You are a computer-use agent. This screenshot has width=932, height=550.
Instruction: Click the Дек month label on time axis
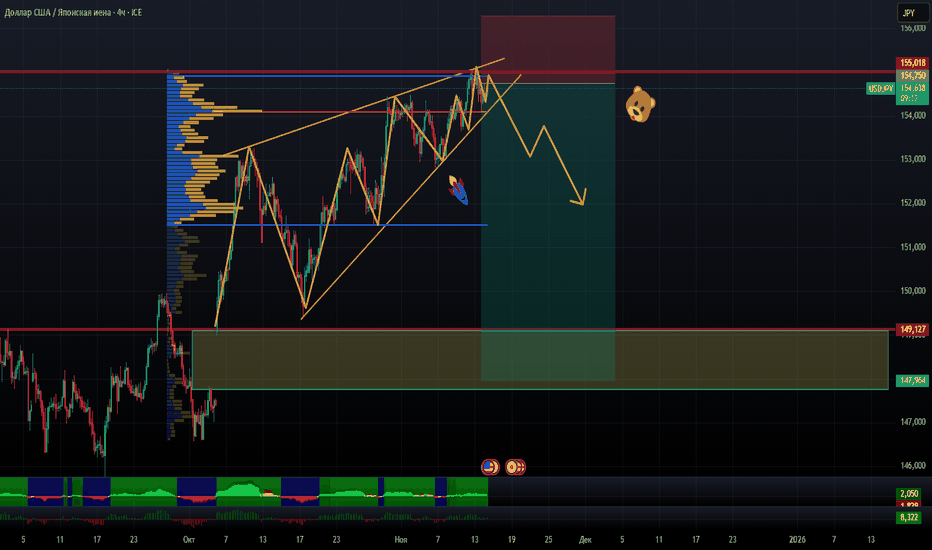585,539
